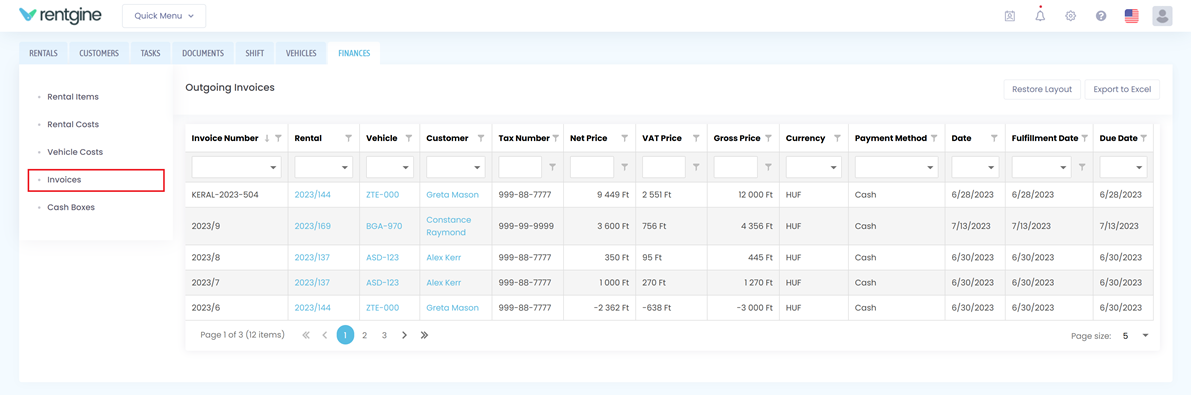Viewport: 1191px width, 395px height.
Task: Expand Vehicle filter dropdown
Action: (406, 167)
